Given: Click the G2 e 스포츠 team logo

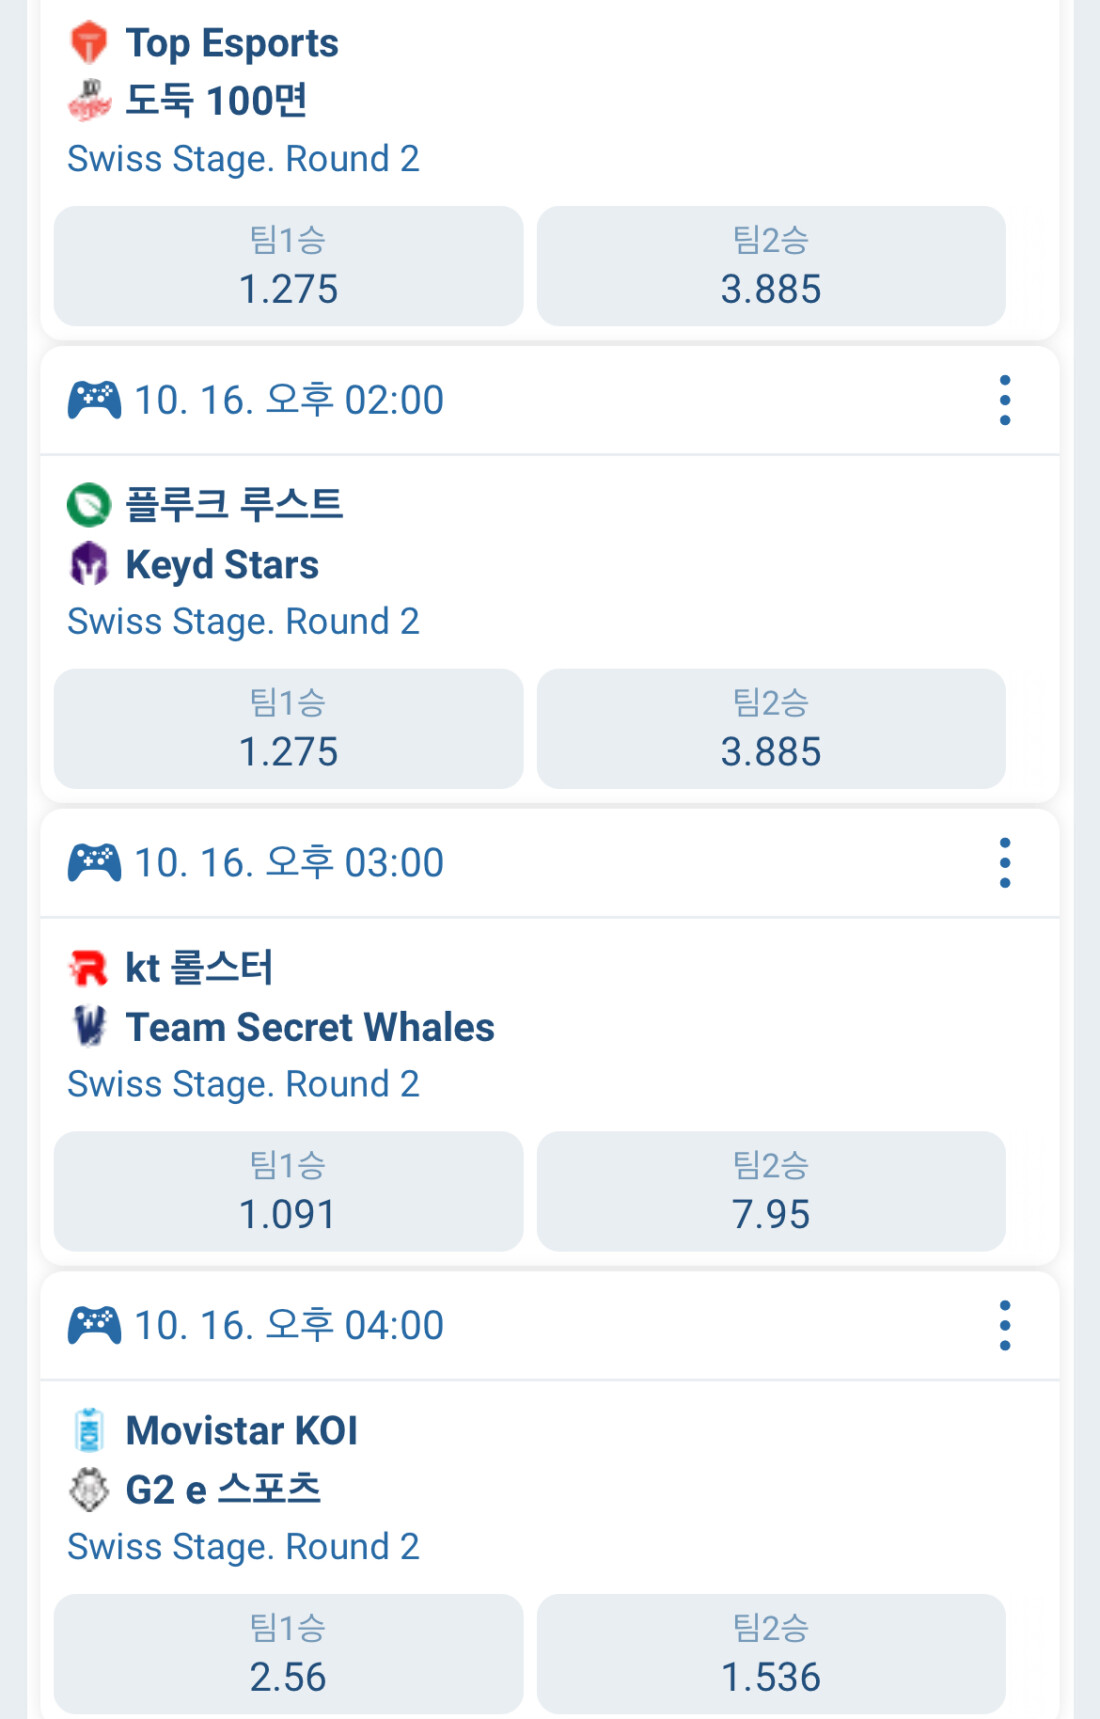Looking at the screenshot, I should 89,1489.
